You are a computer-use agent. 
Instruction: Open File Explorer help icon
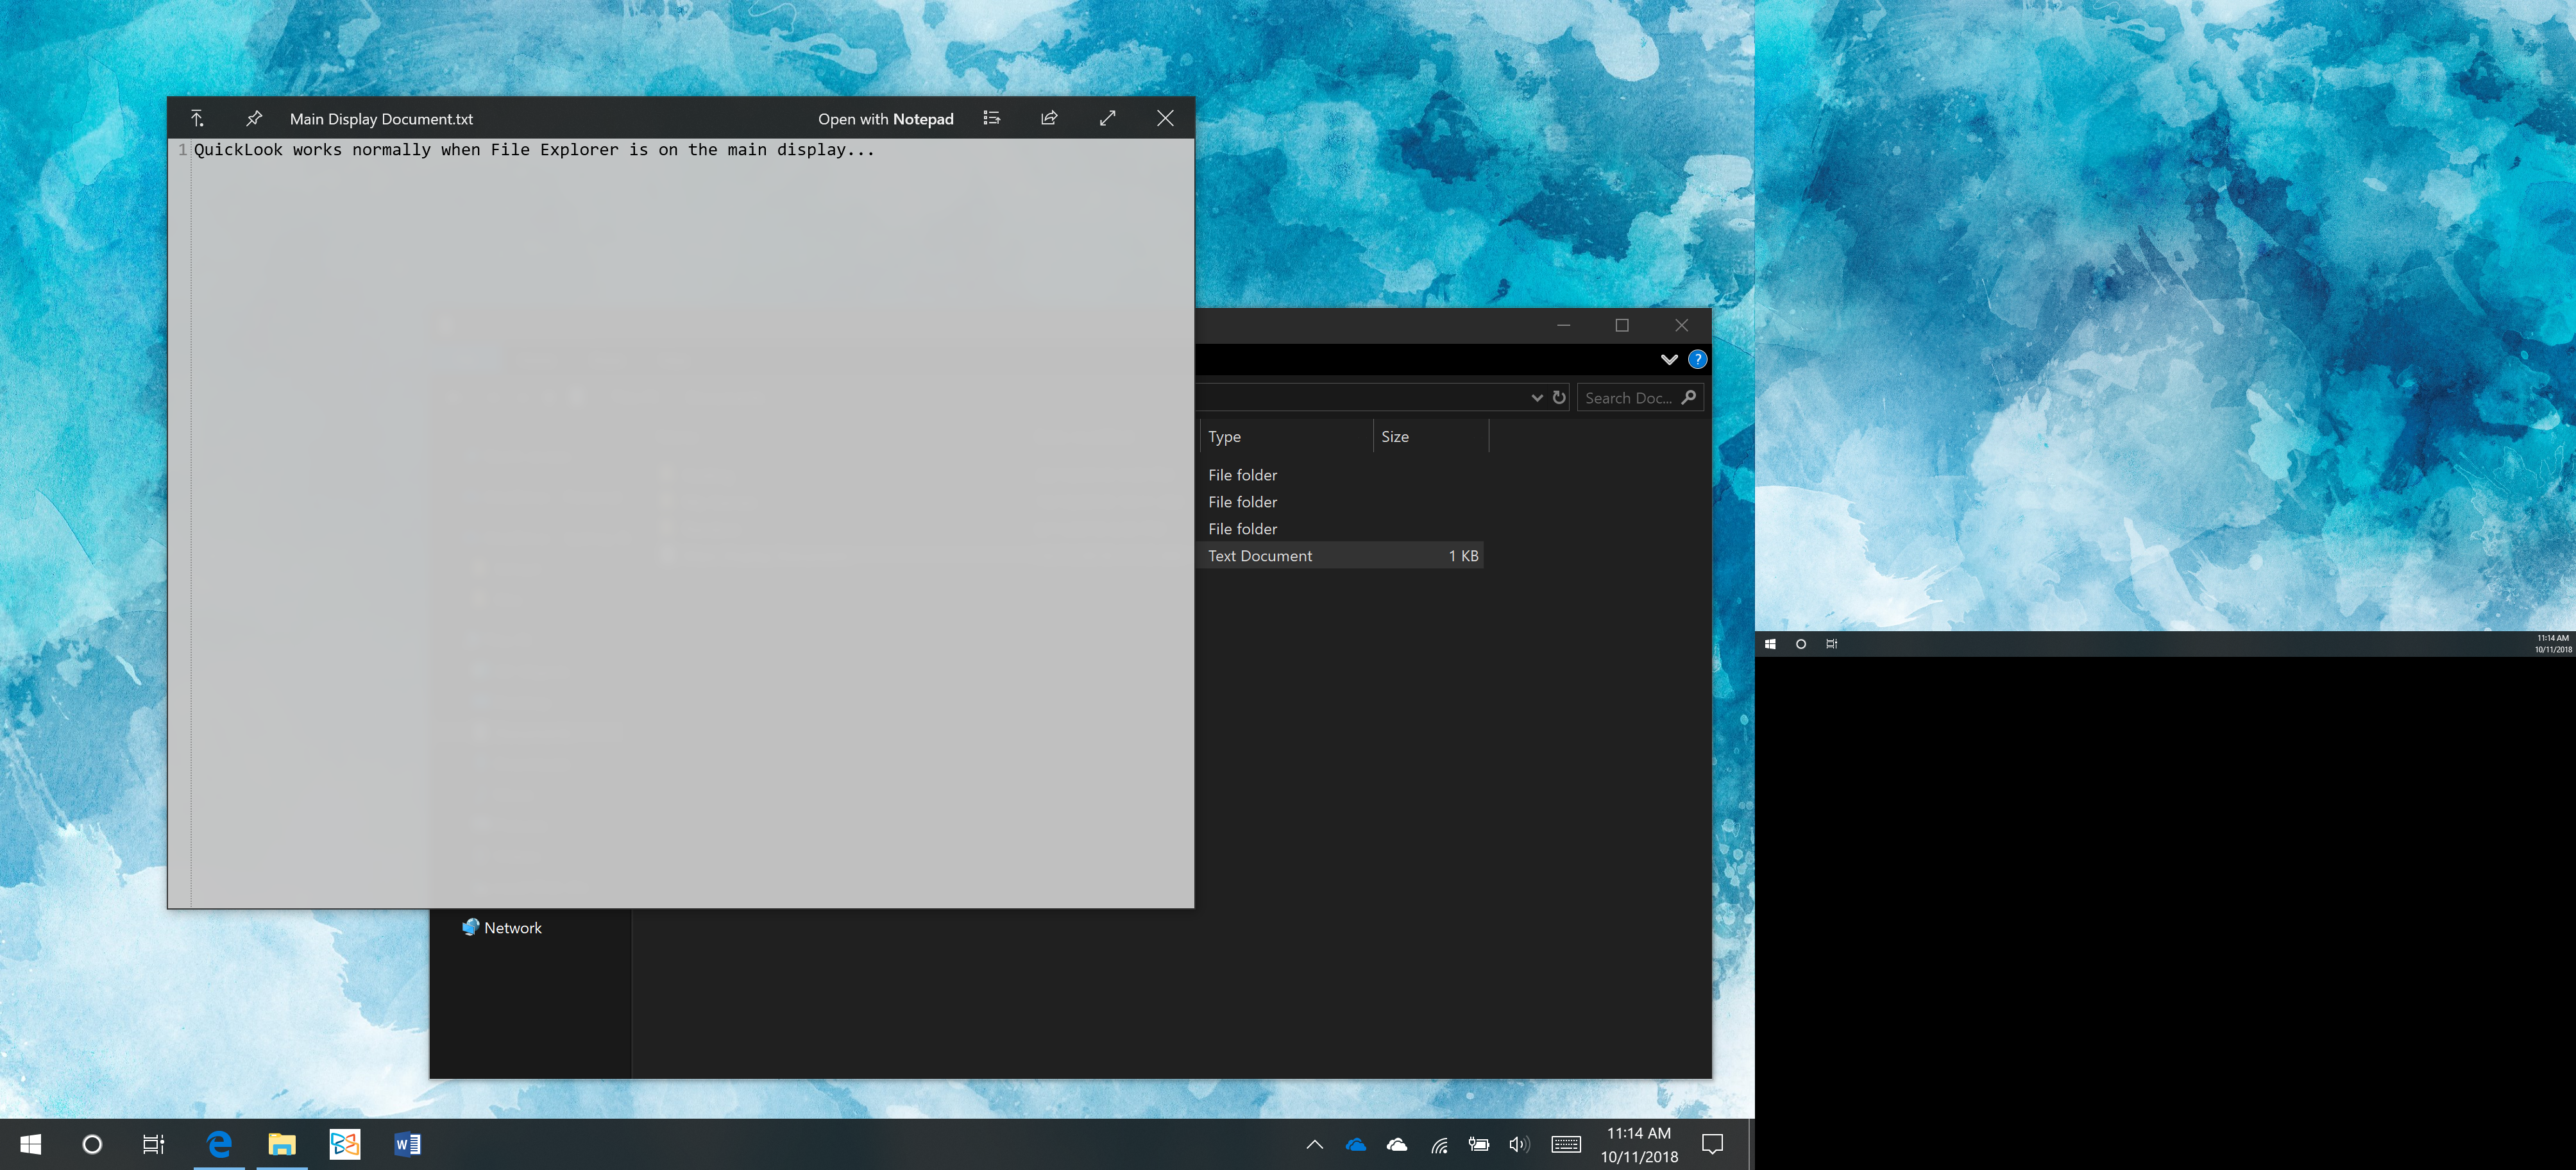[1697, 359]
